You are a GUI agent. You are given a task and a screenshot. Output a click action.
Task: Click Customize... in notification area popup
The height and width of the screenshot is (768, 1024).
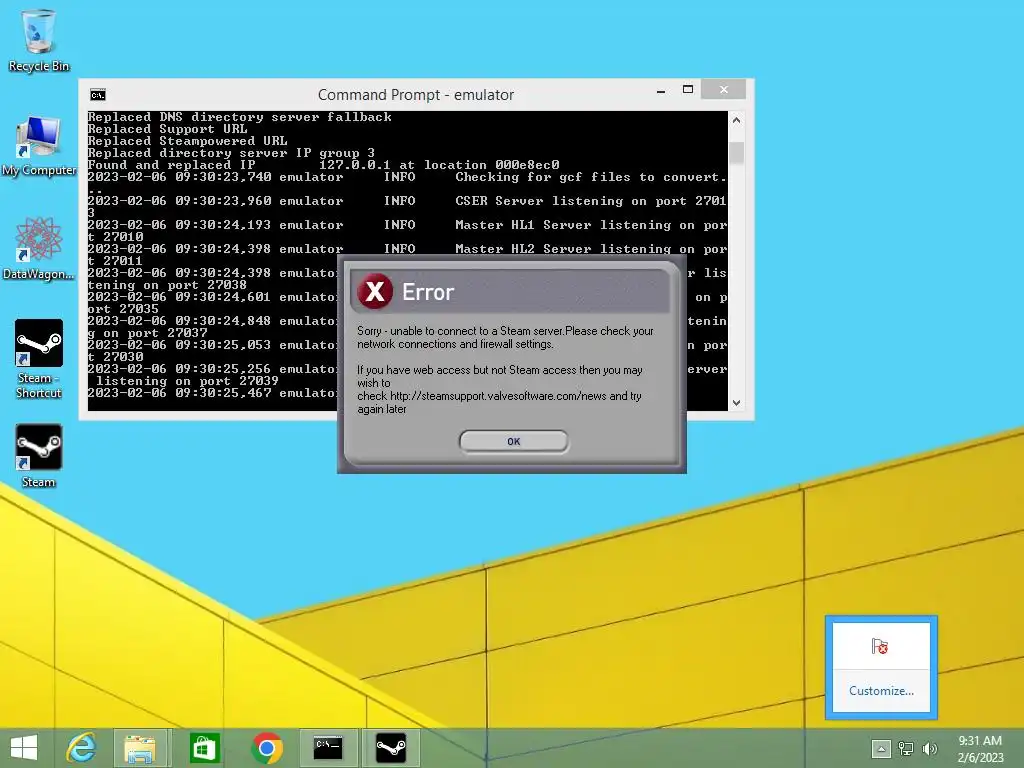click(881, 691)
